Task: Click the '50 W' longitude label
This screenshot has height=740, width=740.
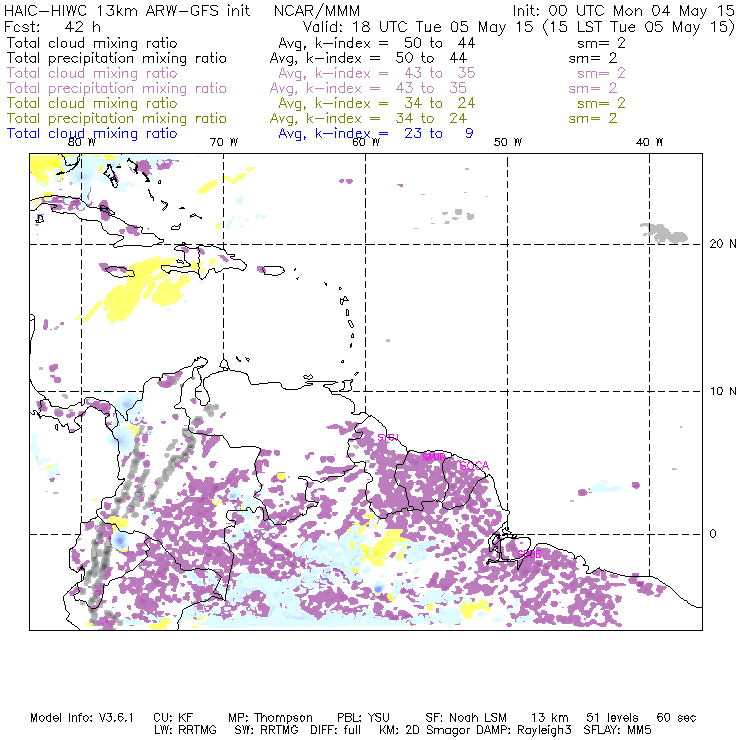Action: tap(508, 142)
